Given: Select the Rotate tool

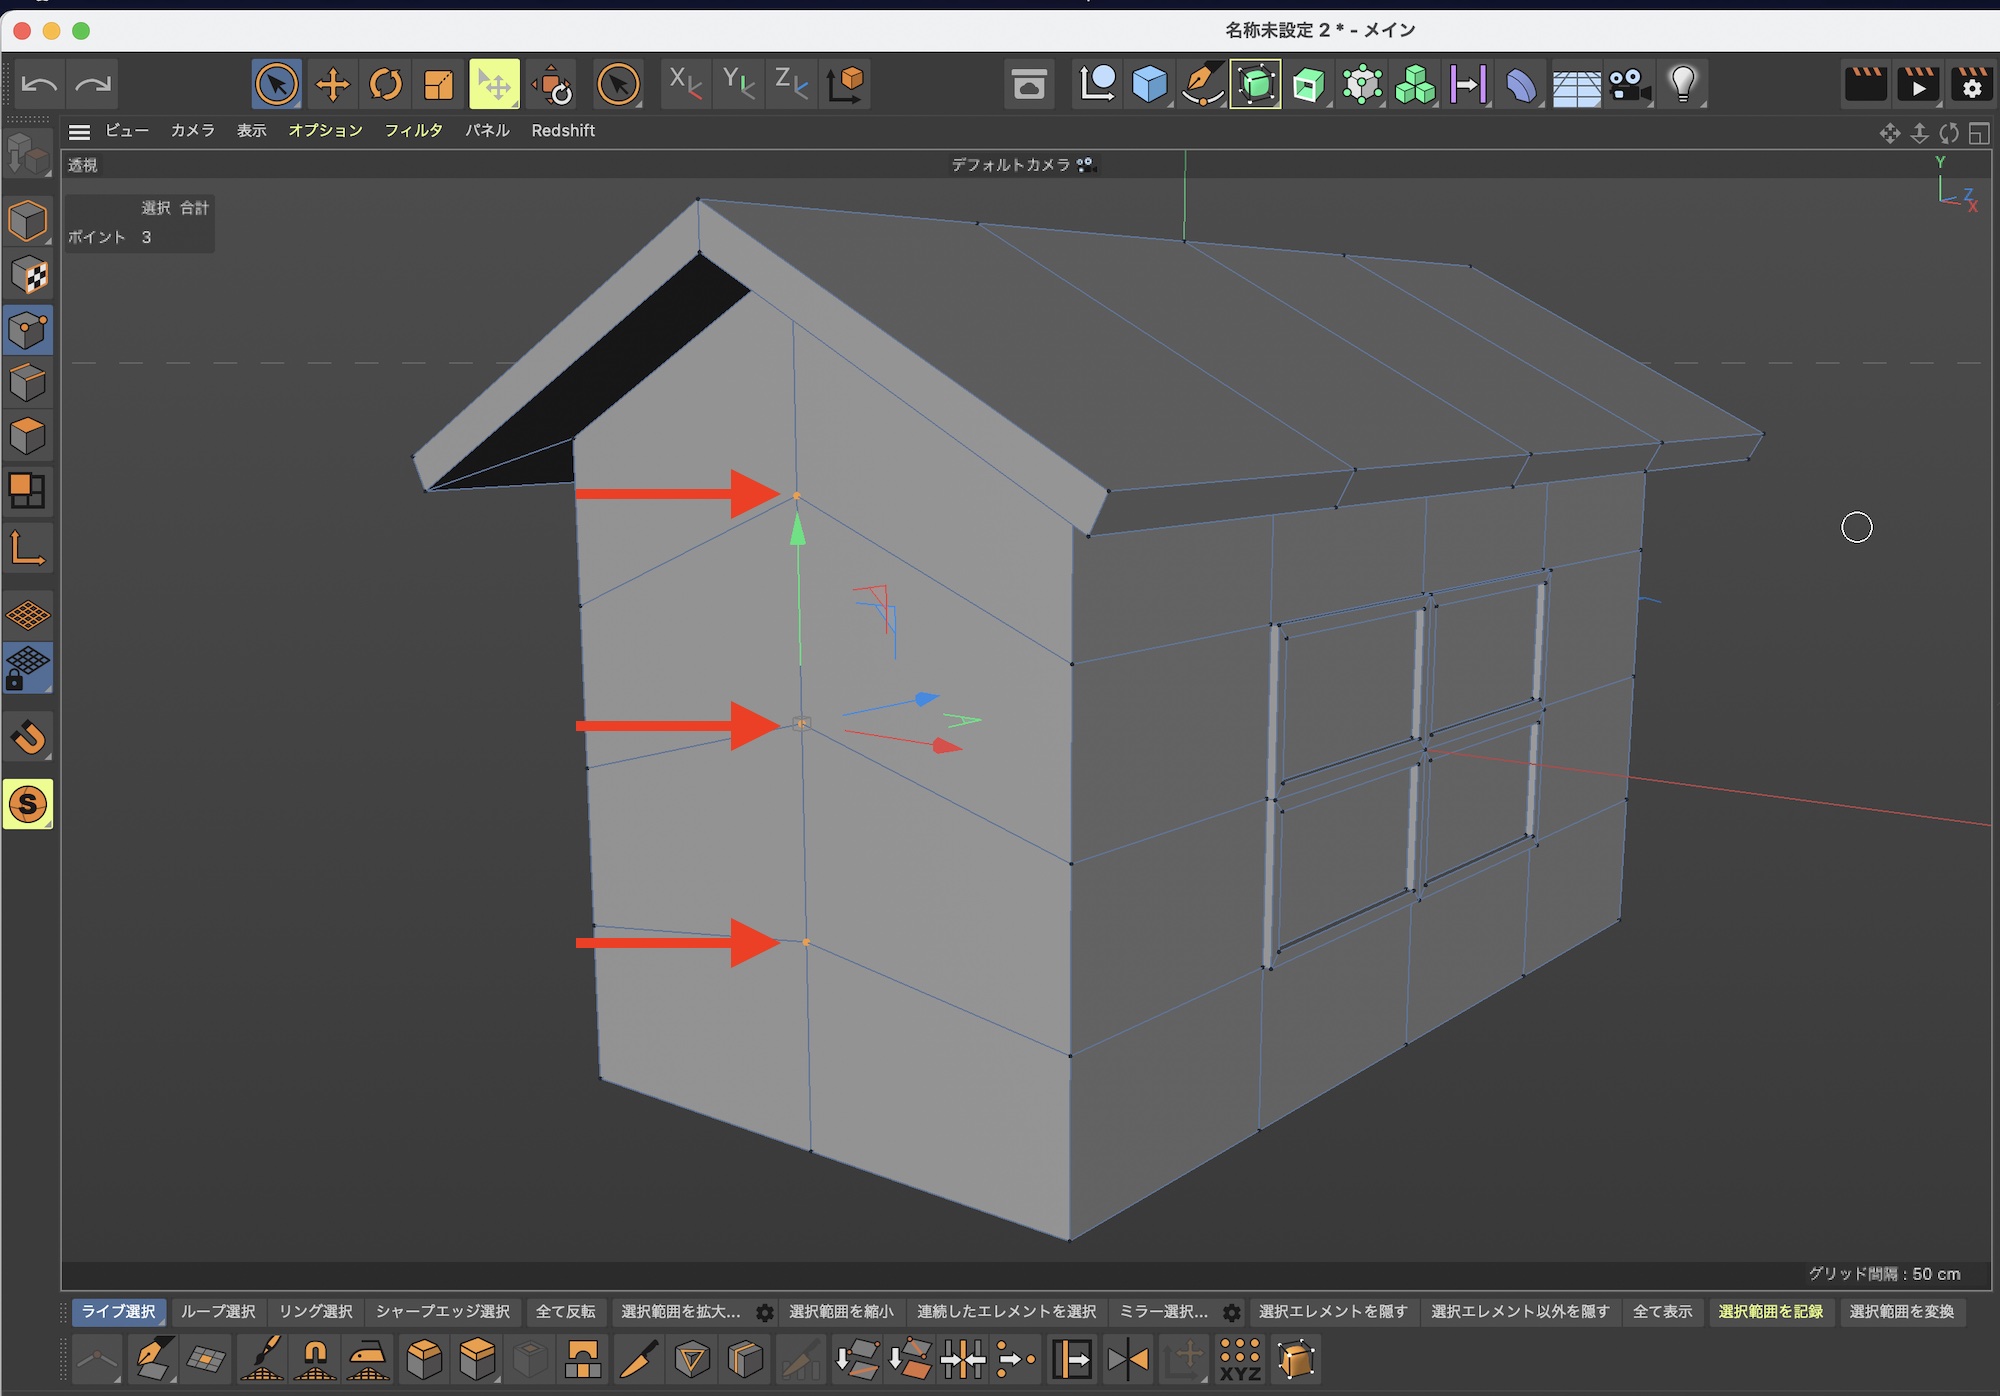Looking at the screenshot, I should pos(385,85).
